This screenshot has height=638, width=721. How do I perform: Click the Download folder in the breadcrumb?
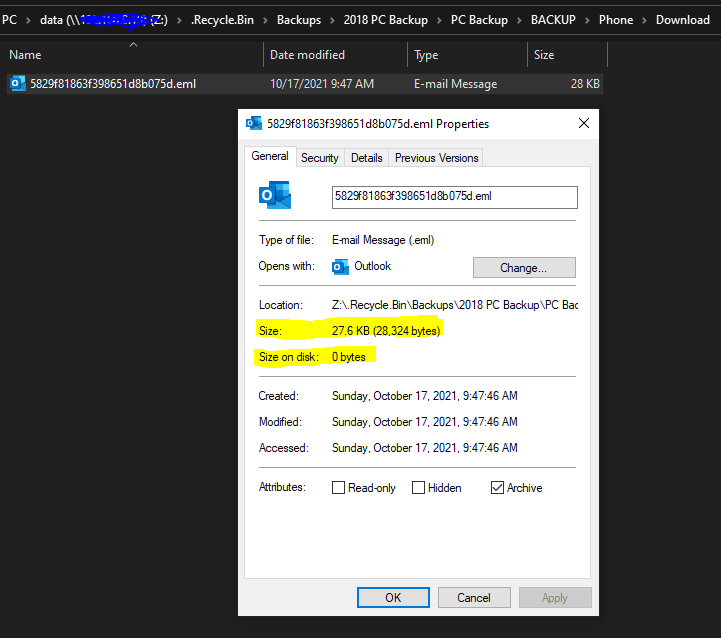(683, 20)
